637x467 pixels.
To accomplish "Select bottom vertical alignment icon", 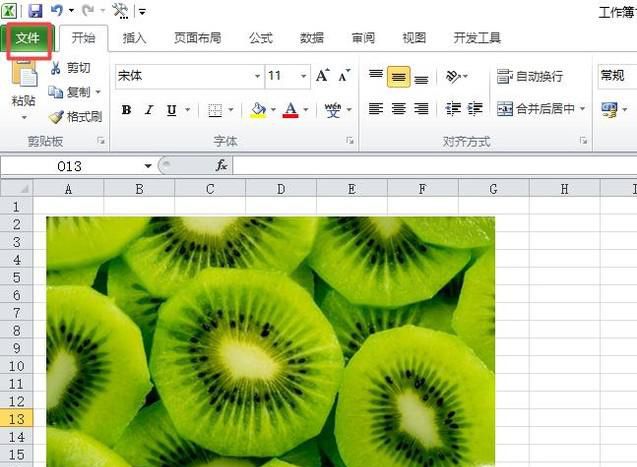I will 421,77.
